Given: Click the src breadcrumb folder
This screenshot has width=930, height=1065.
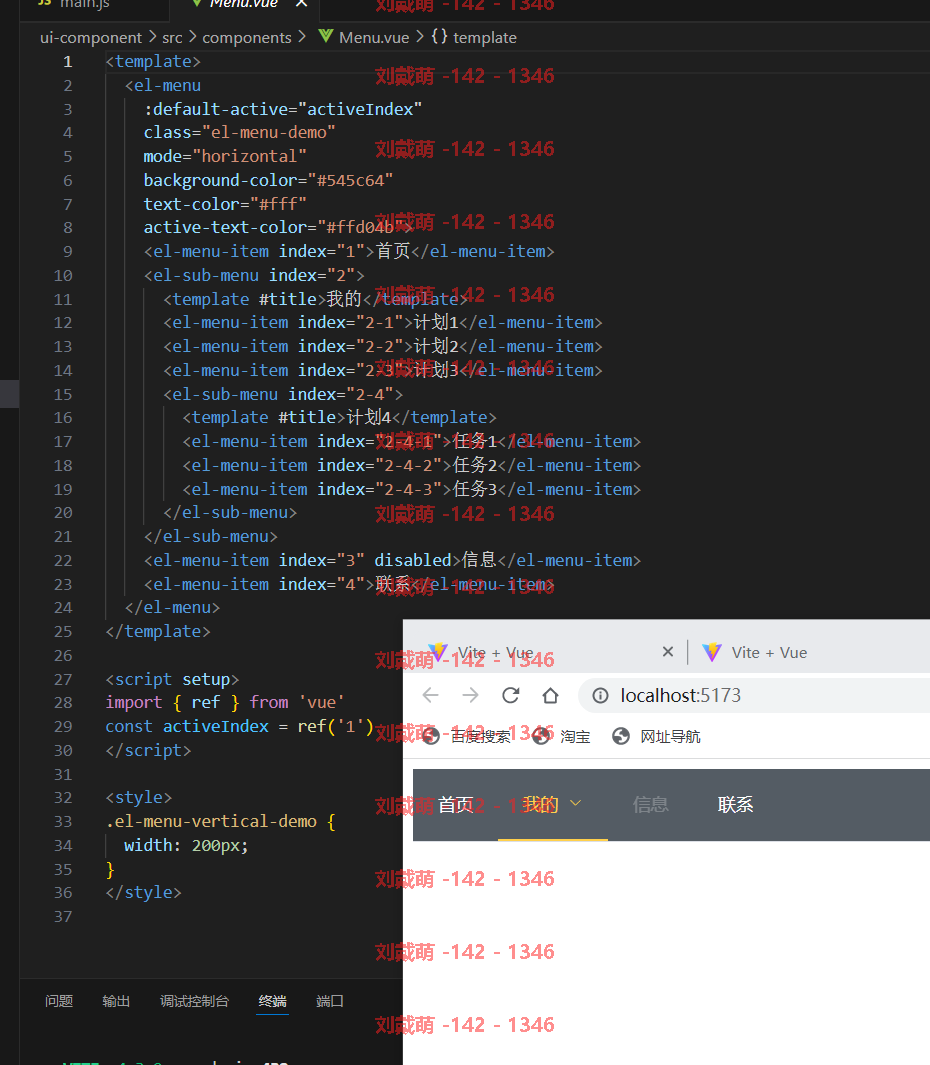Looking at the screenshot, I should pyautogui.click(x=173, y=38).
